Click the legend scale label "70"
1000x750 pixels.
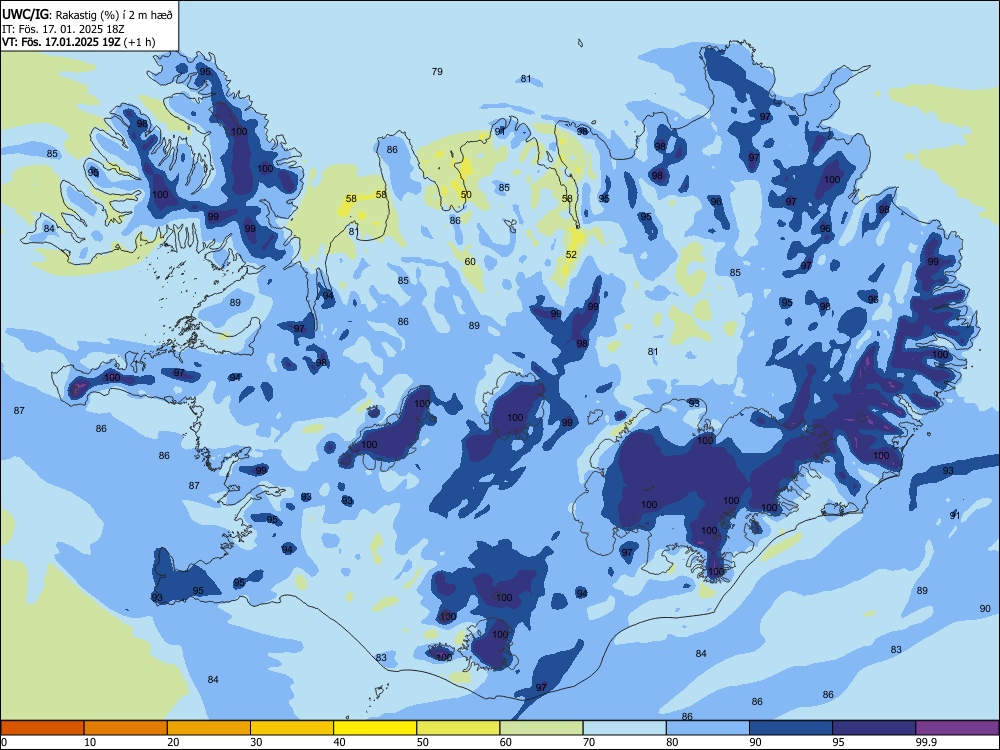coord(589,742)
